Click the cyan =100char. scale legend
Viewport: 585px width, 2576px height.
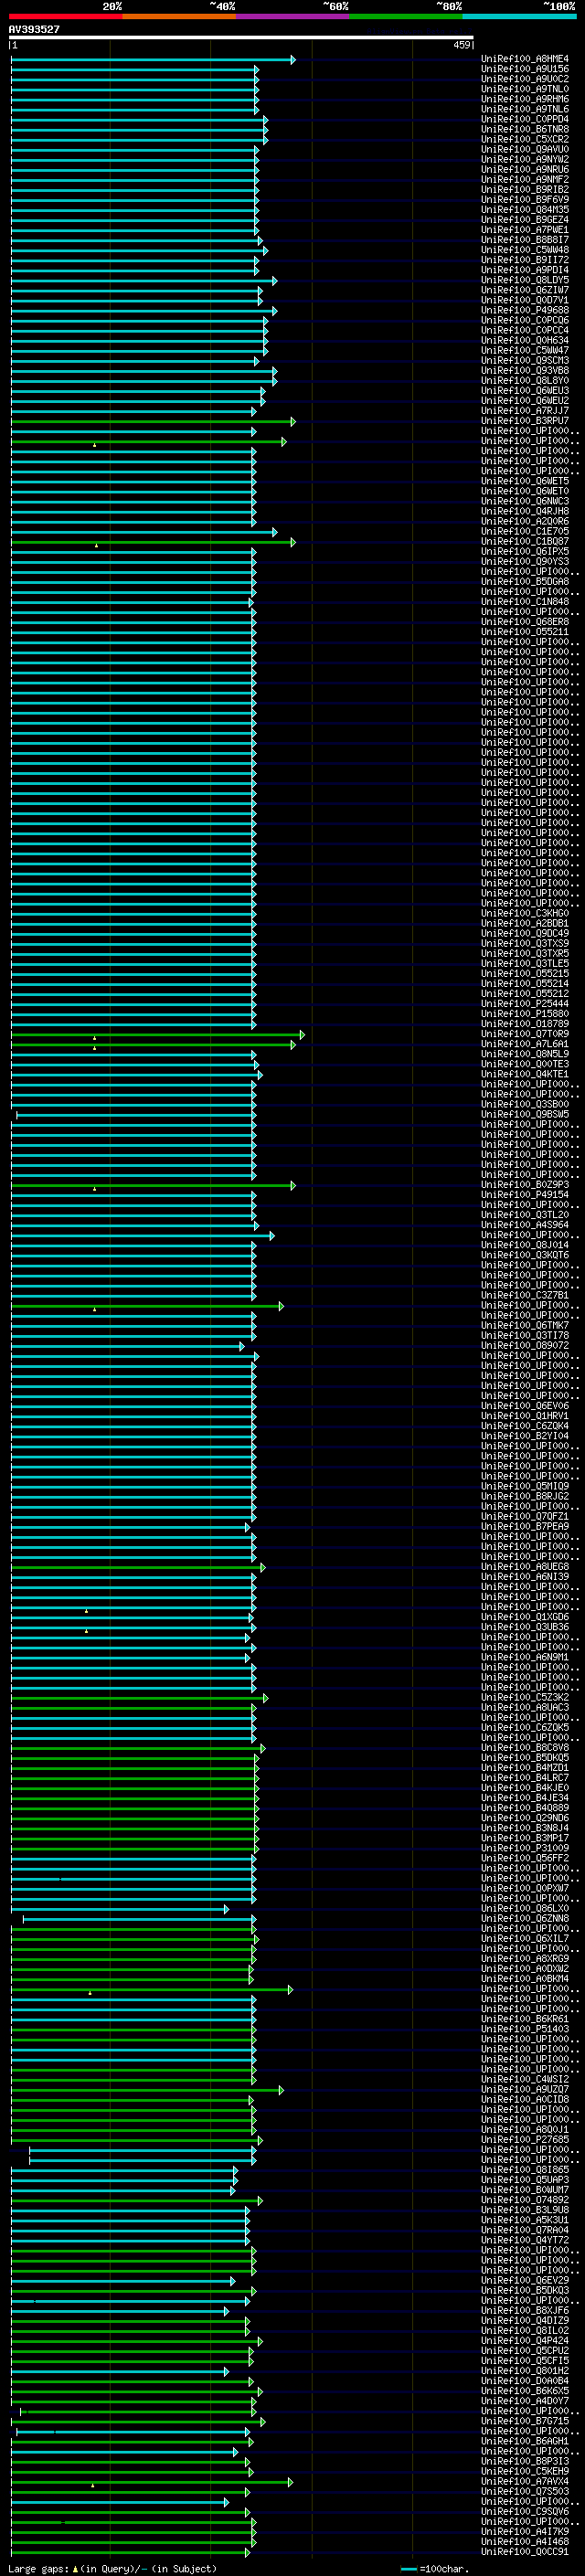pyautogui.click(x=434, y=2569)
